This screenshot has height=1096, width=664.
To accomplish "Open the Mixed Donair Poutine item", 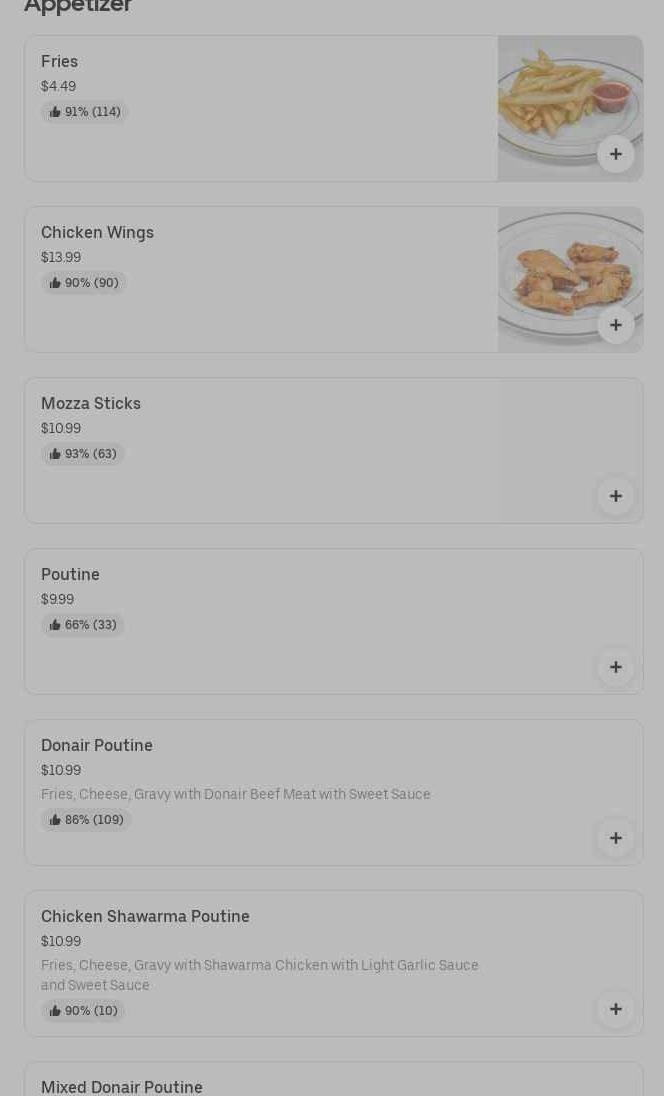I will point(122,1087).
